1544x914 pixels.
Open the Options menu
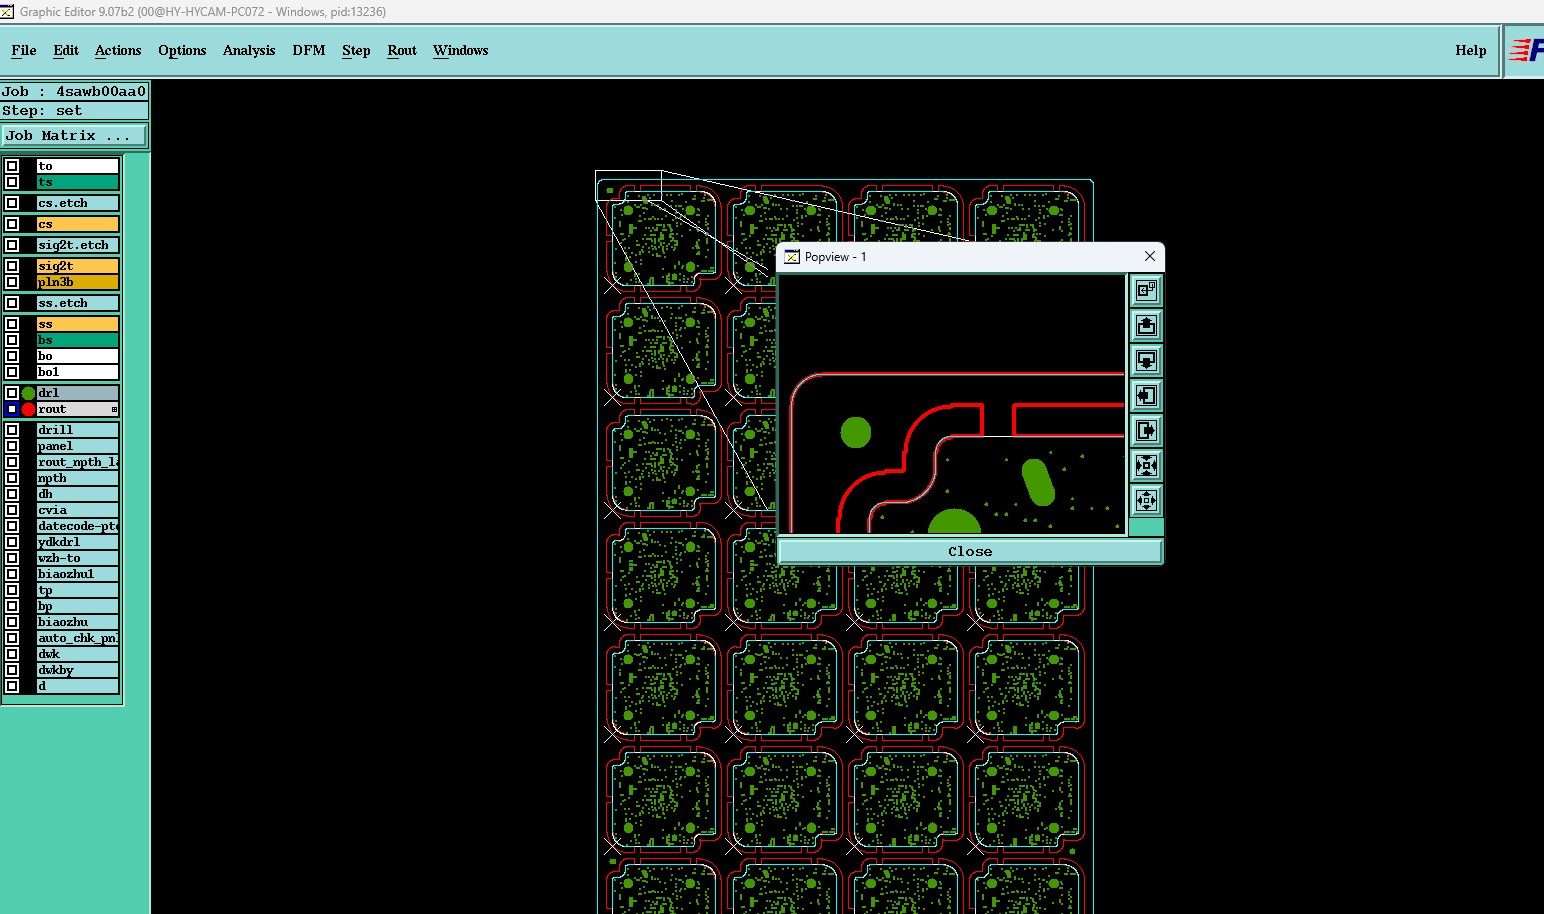coord(182,50)
